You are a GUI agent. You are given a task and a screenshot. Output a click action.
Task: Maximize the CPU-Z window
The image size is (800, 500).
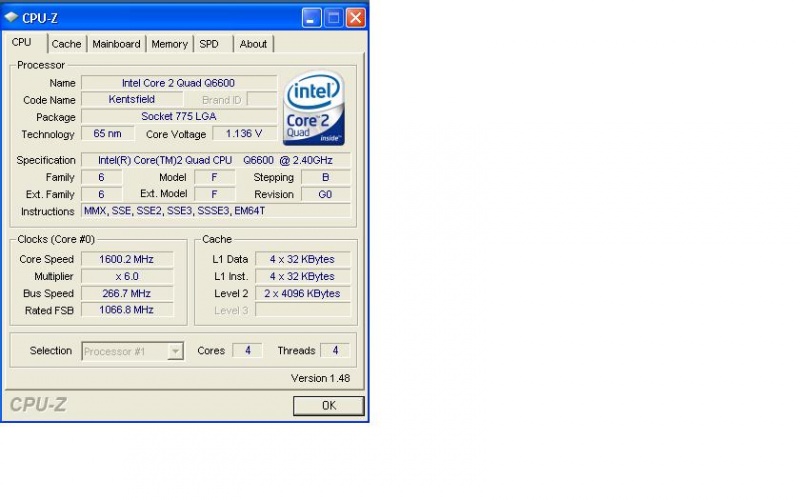[333, 17]
